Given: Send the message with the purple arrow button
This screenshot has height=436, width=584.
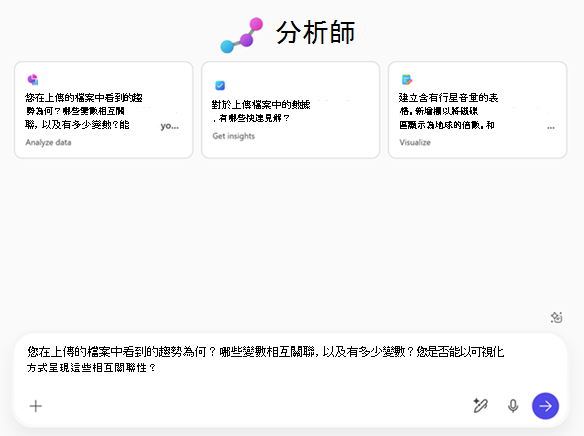Looking at the screenshot, I should (x=545, y=406).
